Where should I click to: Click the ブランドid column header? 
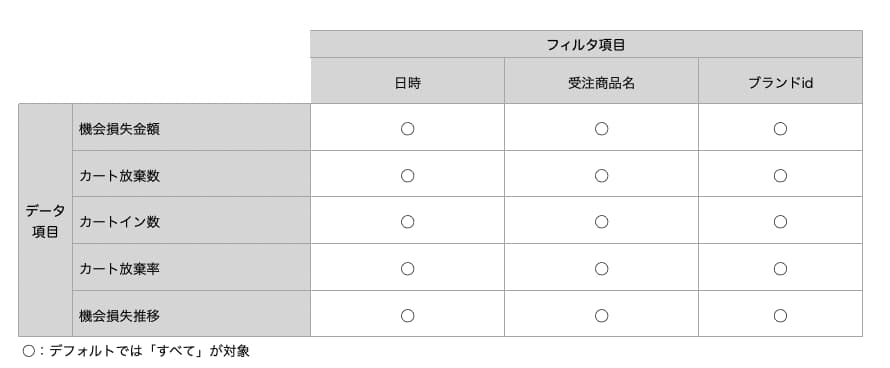(x=780, y=81)
